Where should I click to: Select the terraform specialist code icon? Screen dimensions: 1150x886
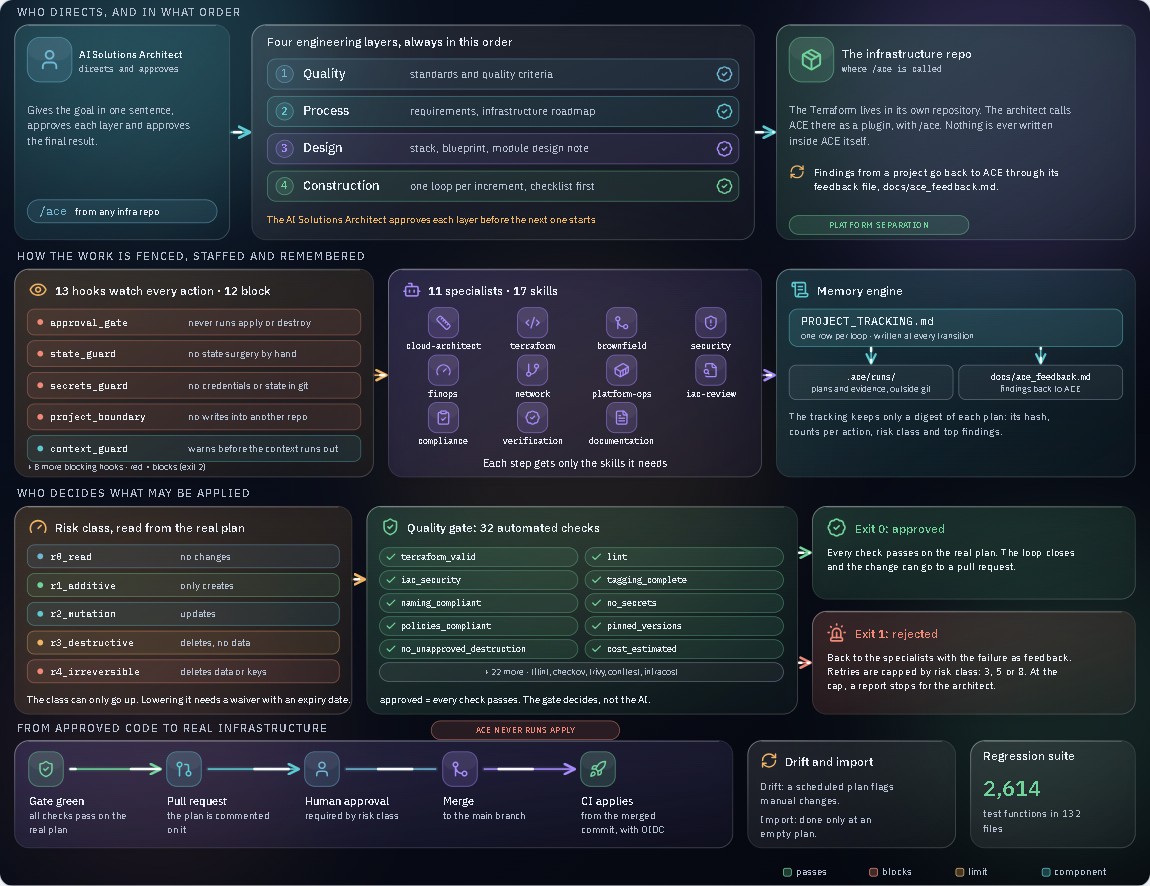pos(532,323)
